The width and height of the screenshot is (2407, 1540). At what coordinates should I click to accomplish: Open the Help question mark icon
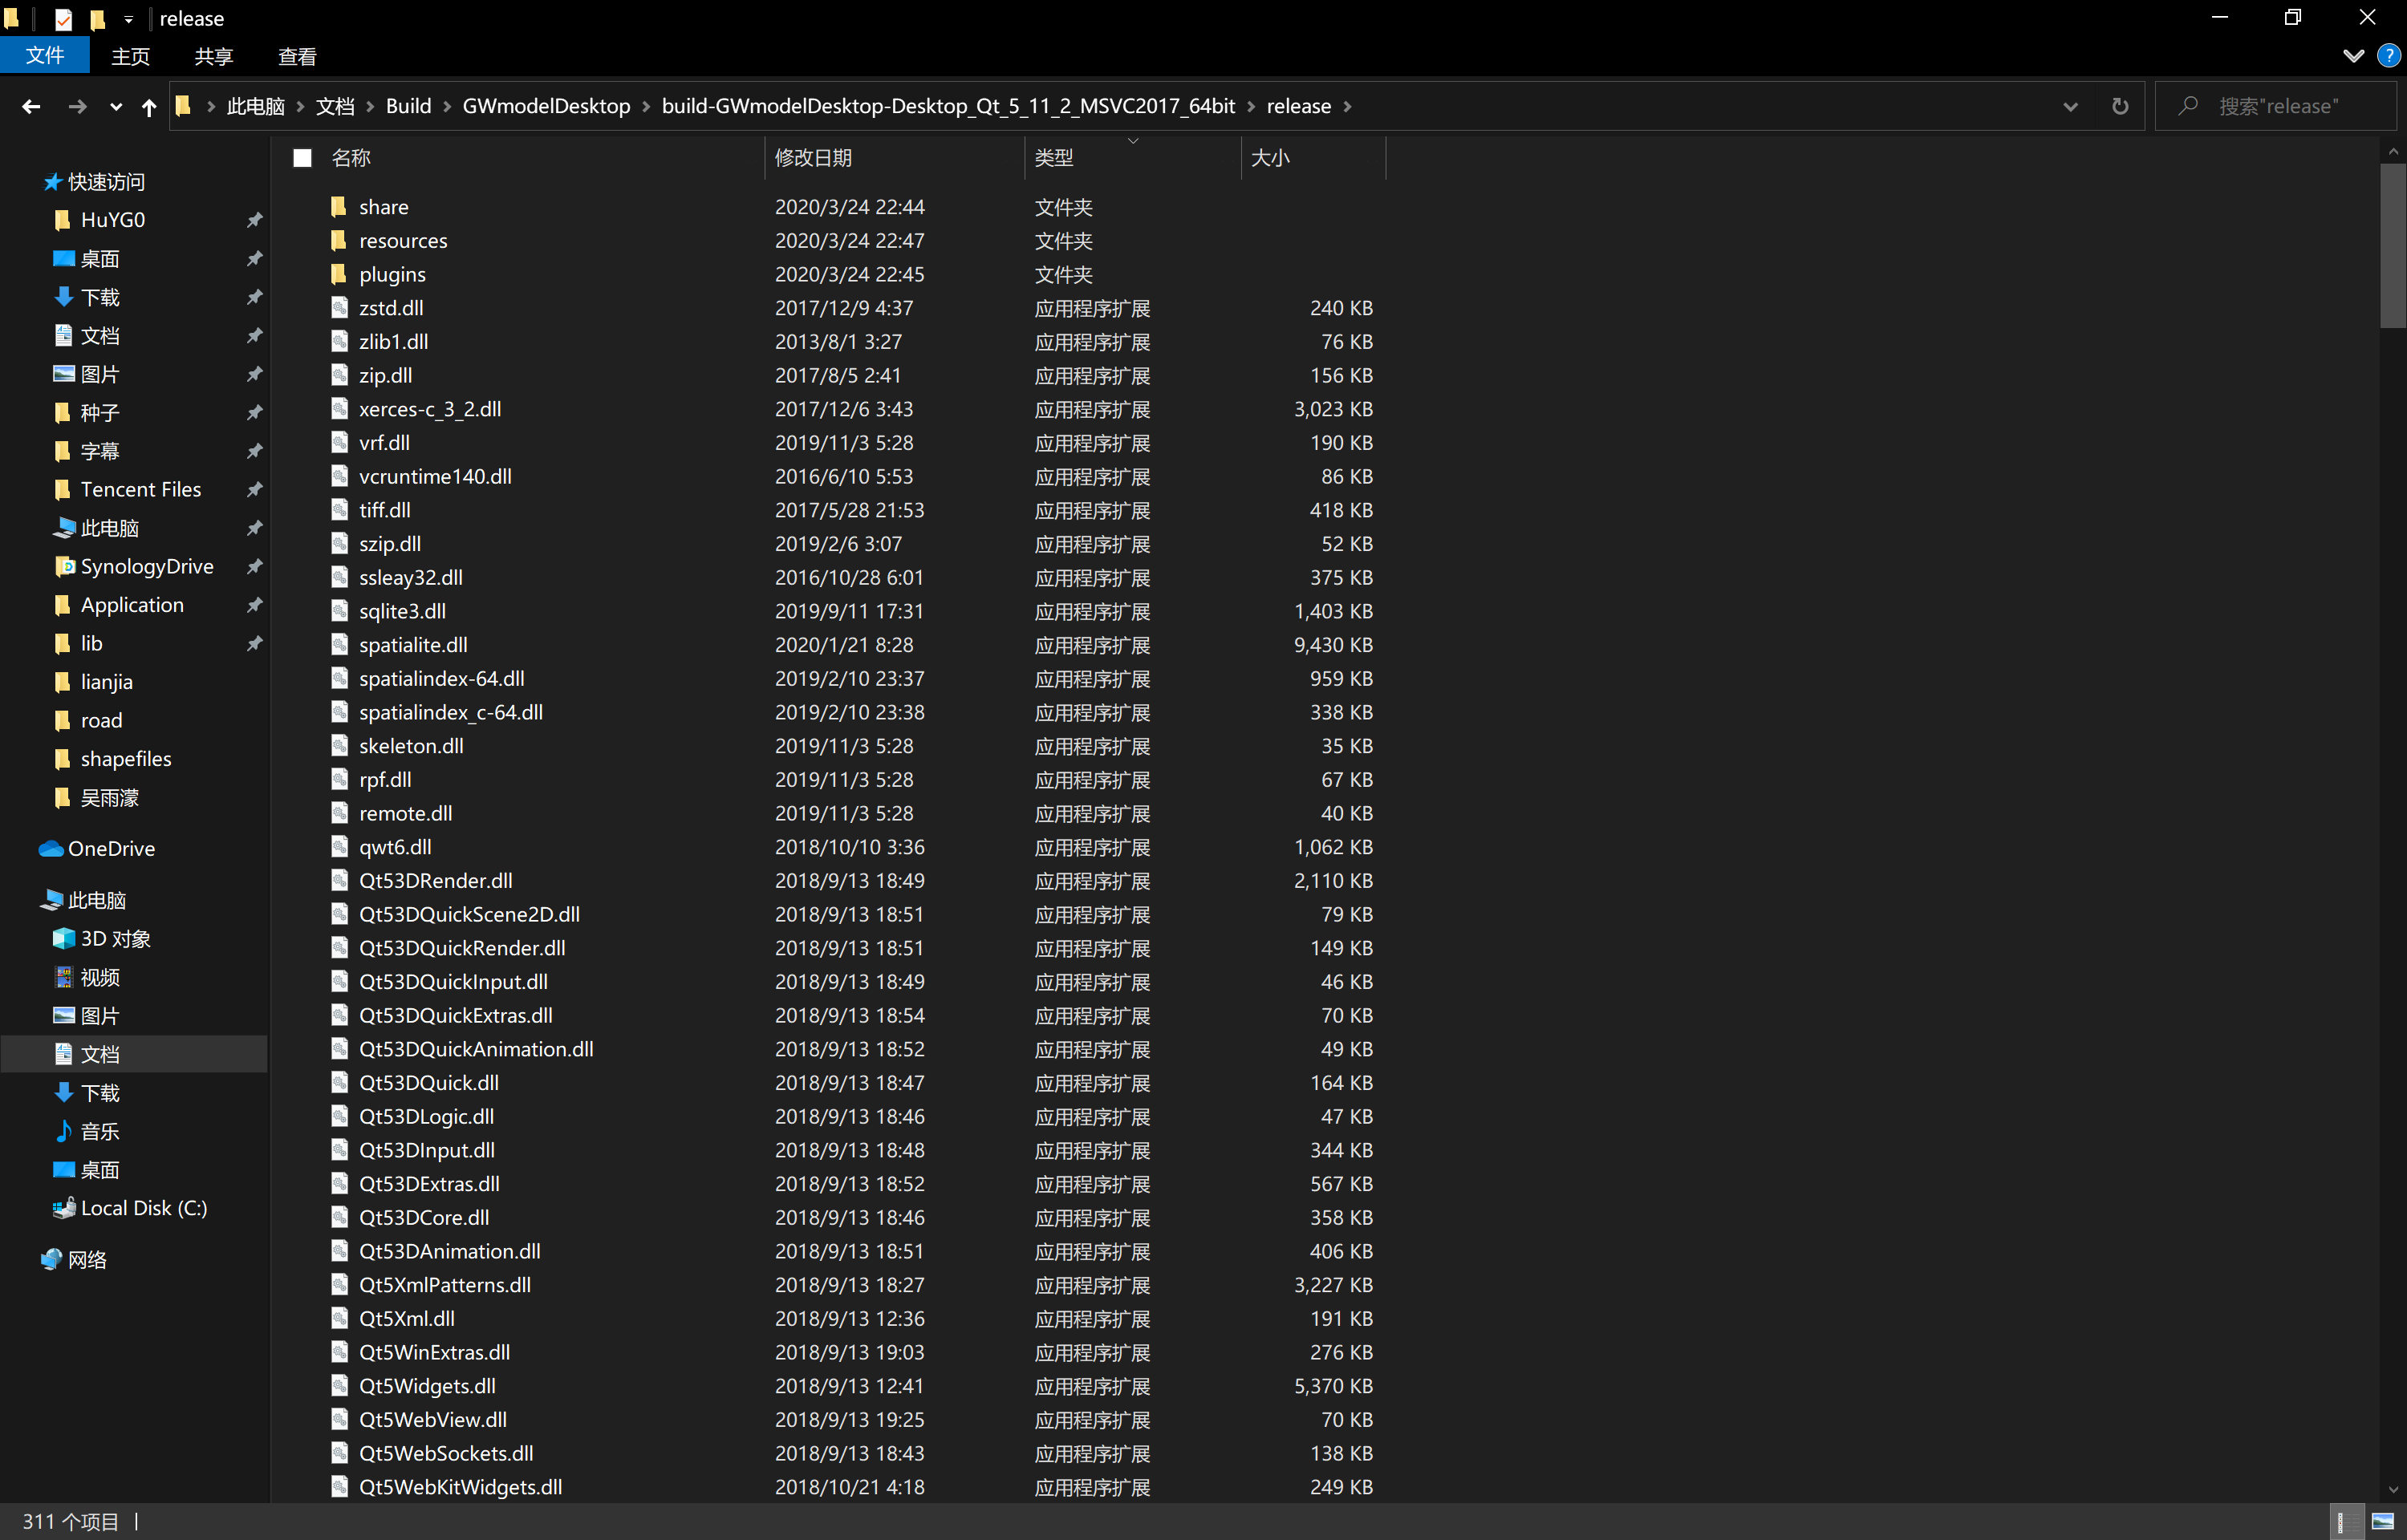(2388, 56)
